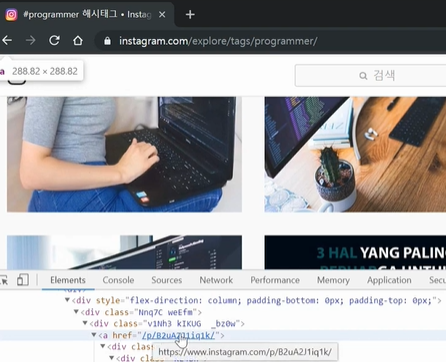
Task: Collapse the div class Nnq7C weEfm node
Action: [76, 312]
